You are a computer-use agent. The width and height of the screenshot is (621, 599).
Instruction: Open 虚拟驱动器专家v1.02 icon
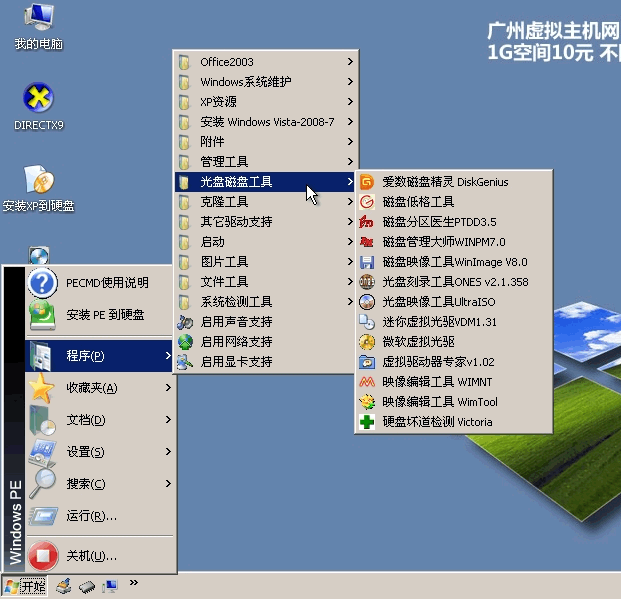[367, 362]
